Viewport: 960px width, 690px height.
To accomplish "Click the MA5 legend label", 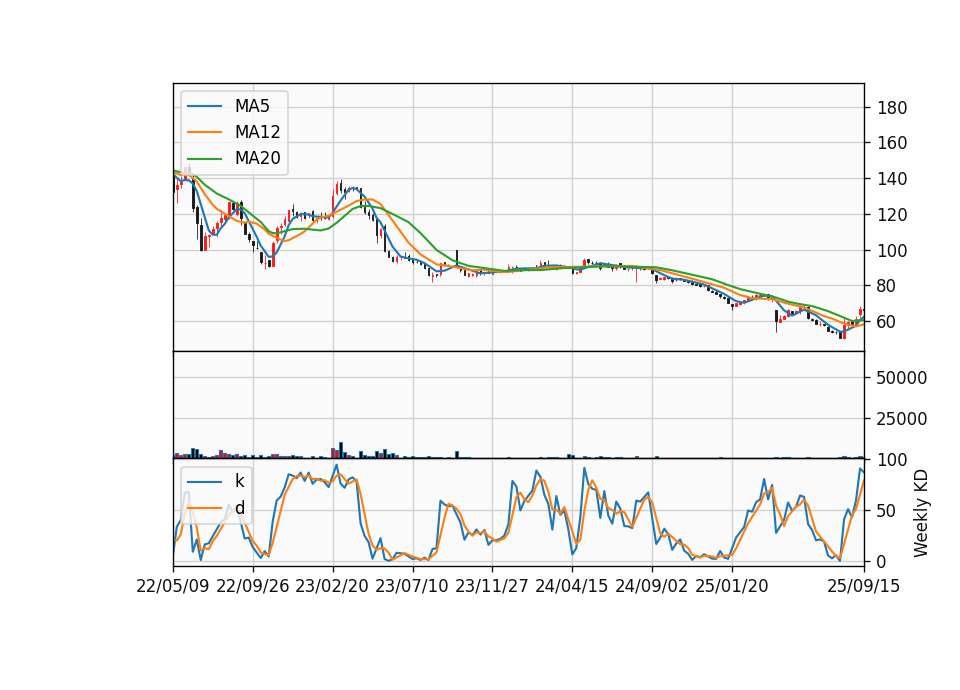I will [252, 106].
